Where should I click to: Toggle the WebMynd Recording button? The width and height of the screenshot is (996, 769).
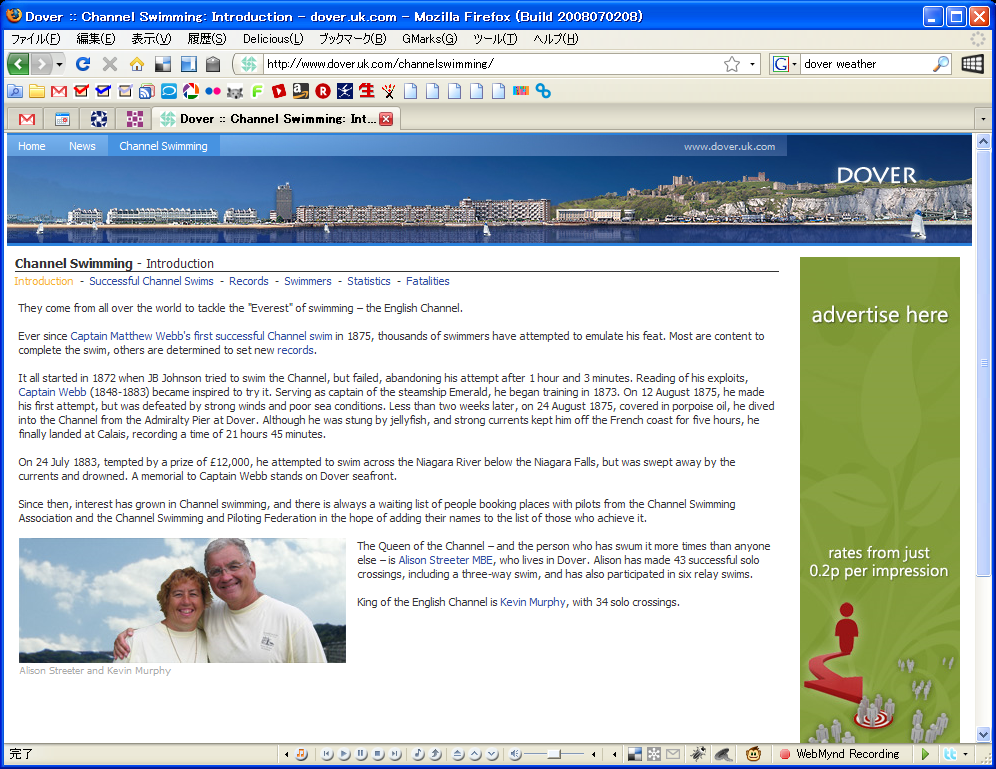839,754
